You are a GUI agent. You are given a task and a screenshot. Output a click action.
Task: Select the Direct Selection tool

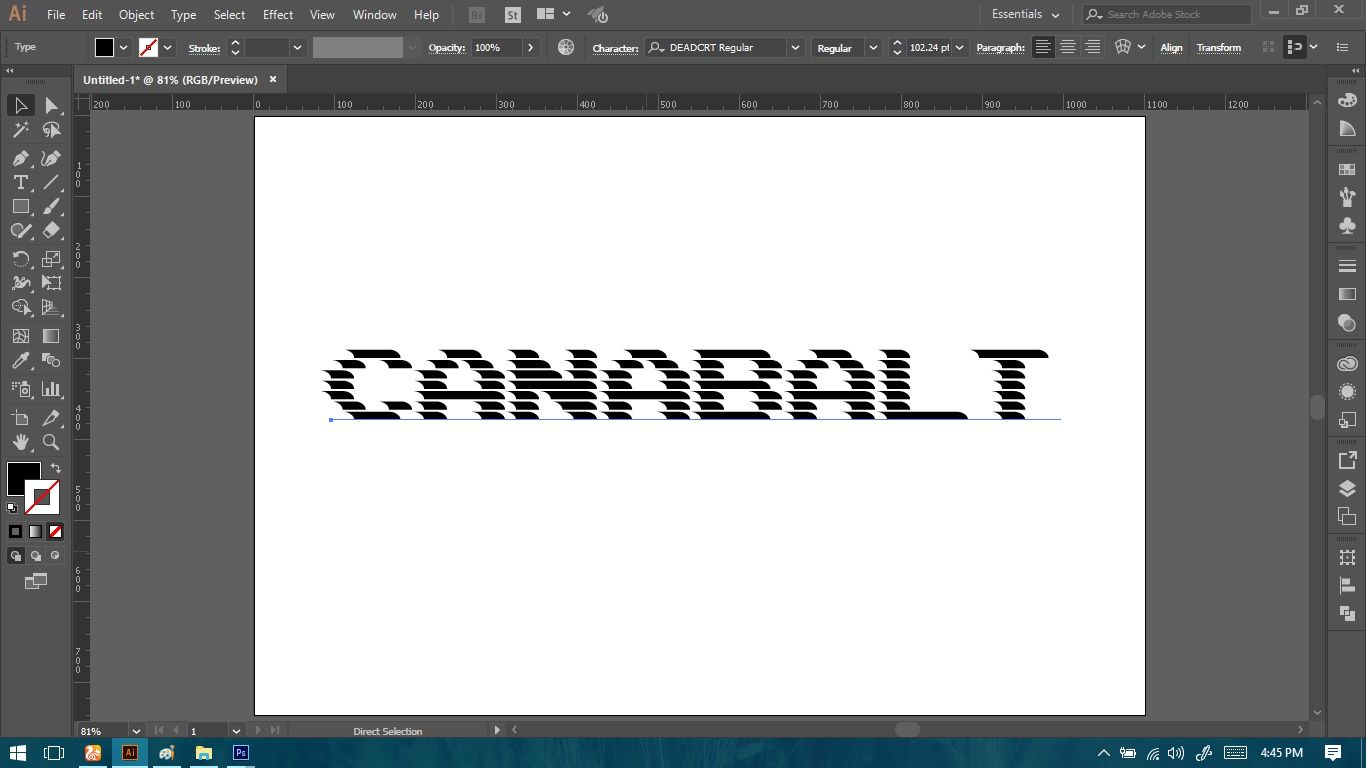point(51,105)
